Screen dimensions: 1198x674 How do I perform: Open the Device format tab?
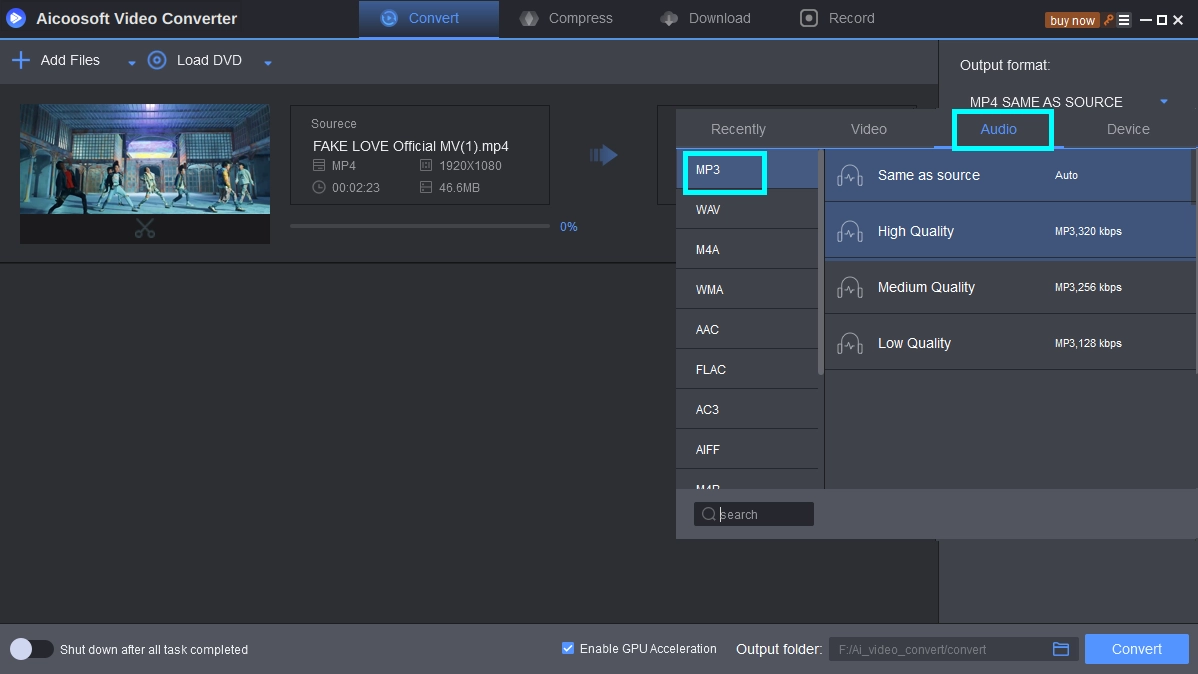point(1127,129)
